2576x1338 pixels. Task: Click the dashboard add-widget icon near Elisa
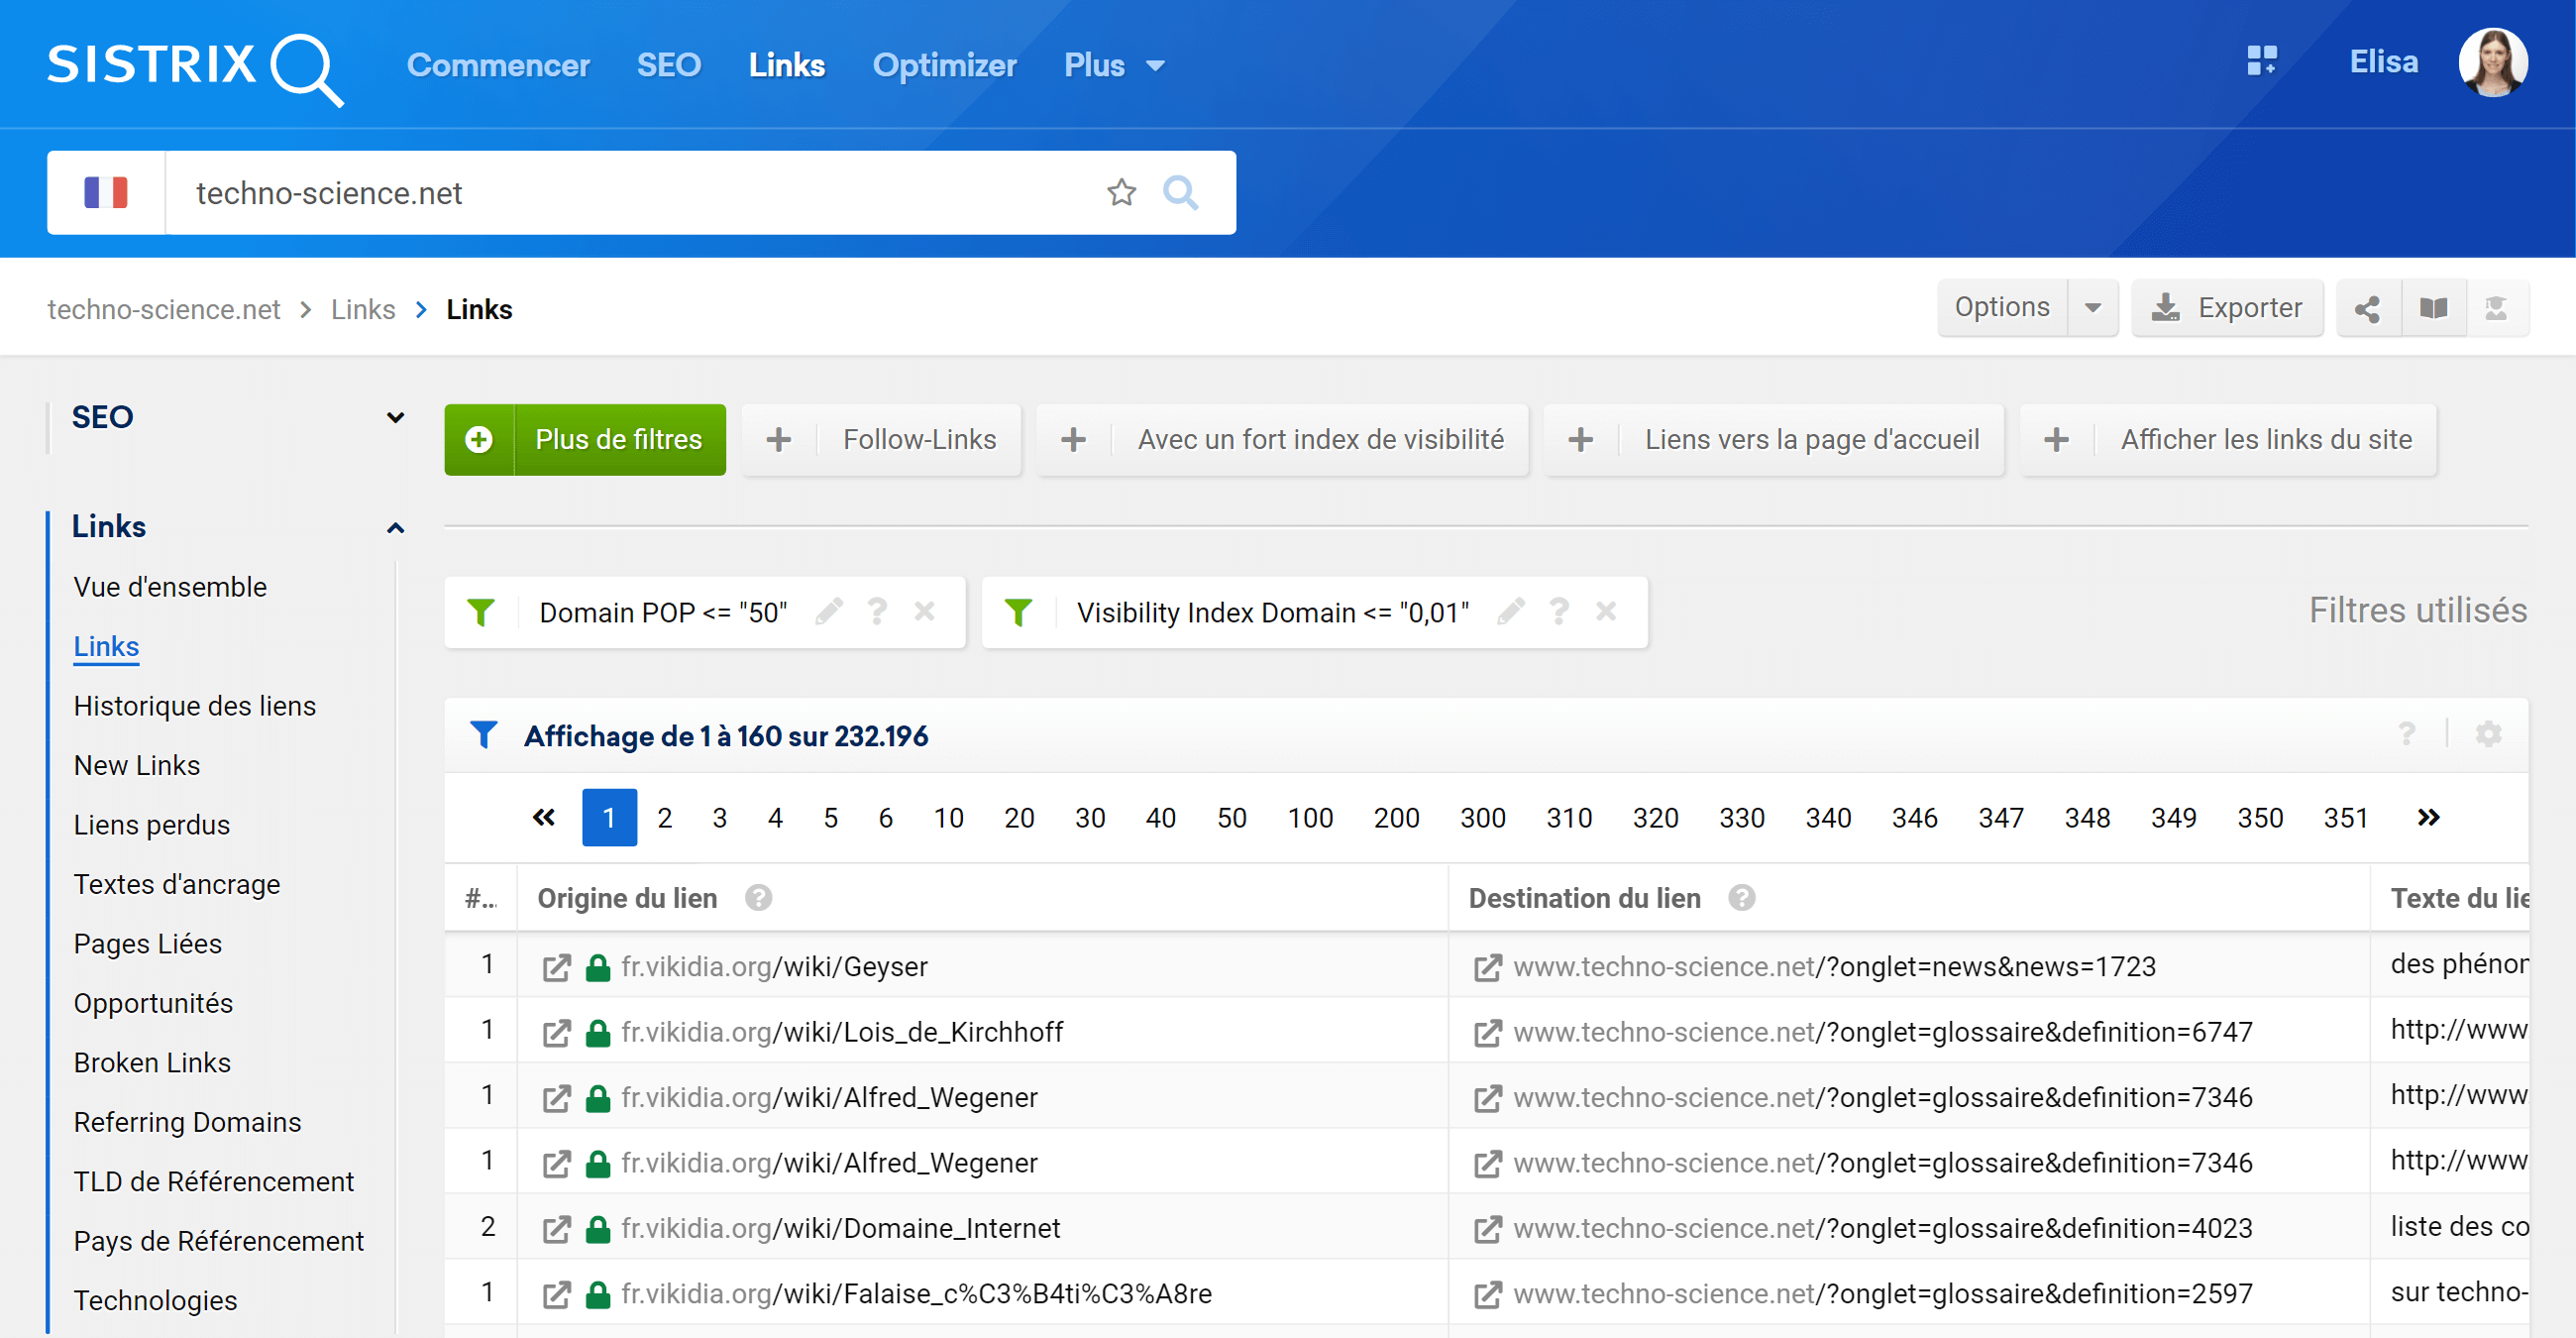click(x=2262, y=62)
